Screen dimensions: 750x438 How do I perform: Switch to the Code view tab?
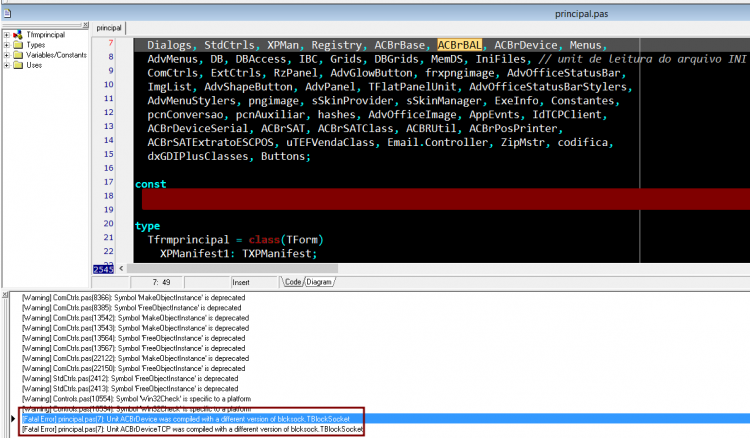click(293, 282)
